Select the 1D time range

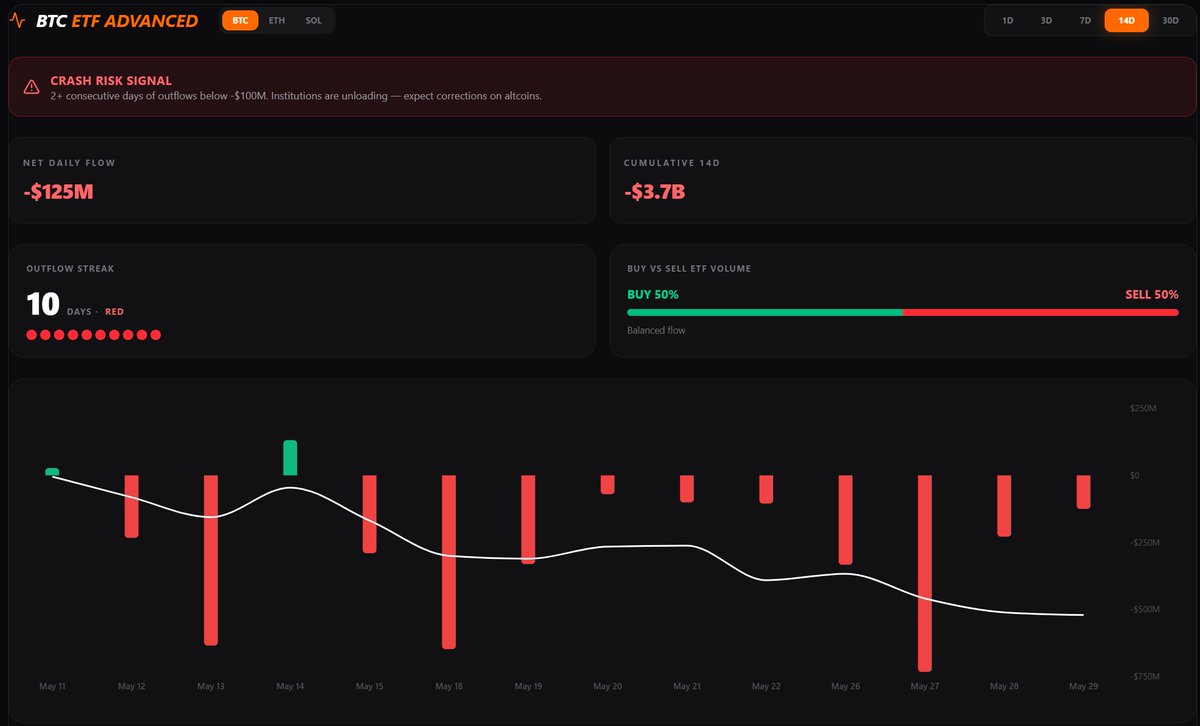[x=1007, y=20]
